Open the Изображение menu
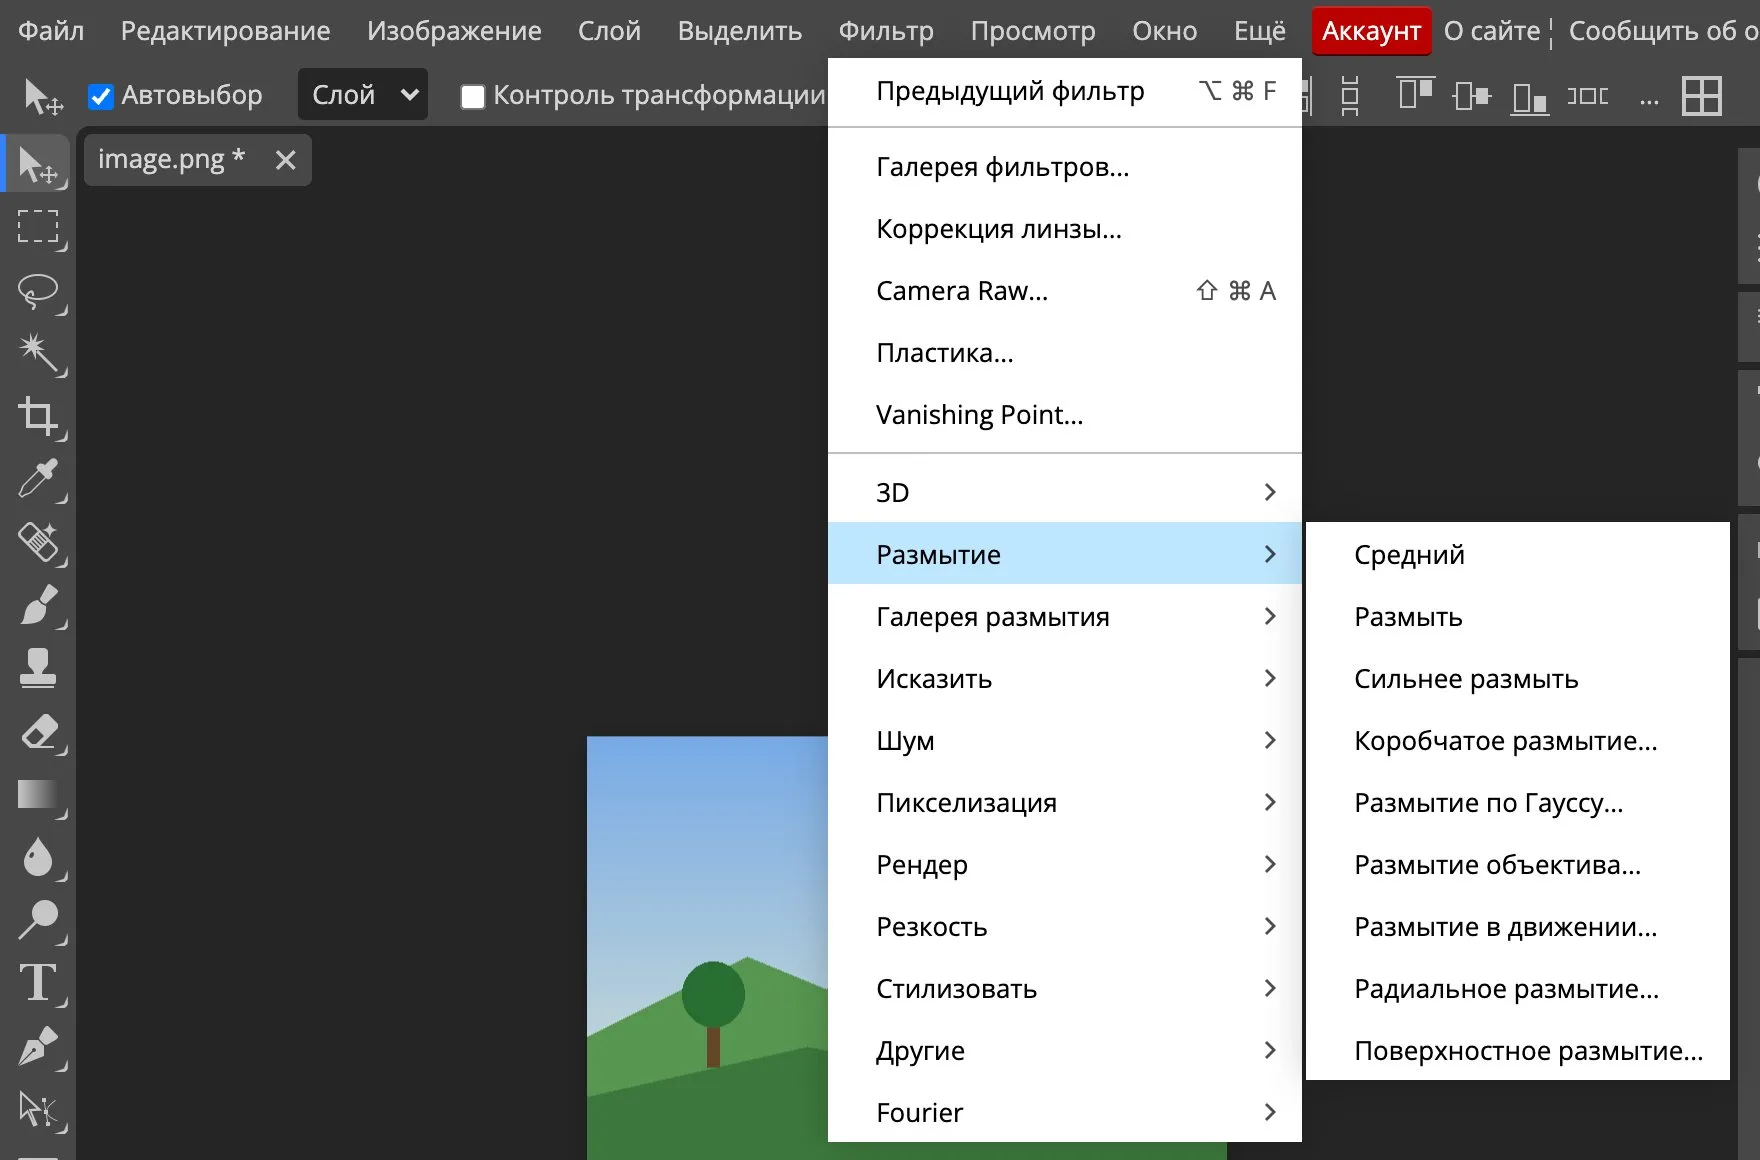1760x1160 pixels. coord(454,31)
